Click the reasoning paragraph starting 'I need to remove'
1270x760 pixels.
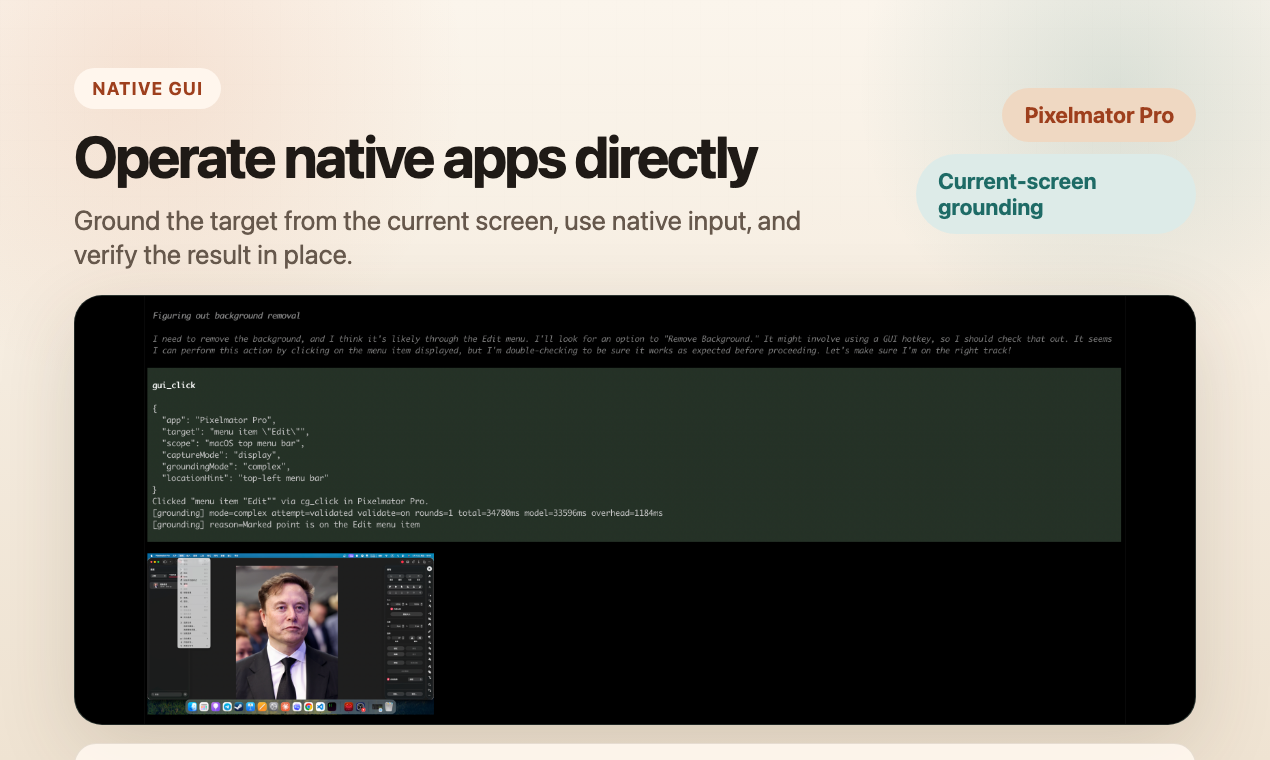[632, 344]
